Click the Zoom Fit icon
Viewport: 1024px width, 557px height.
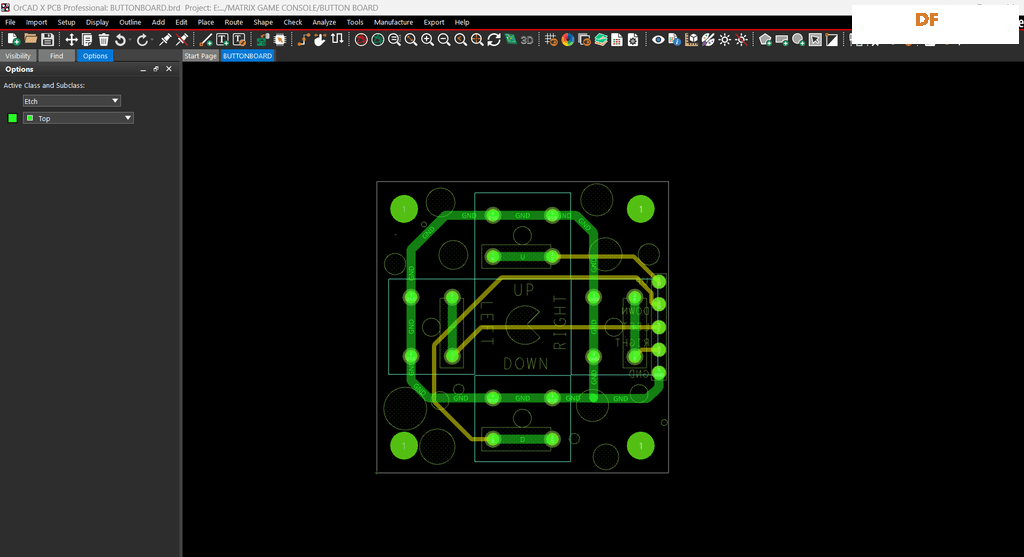coord(411,40)
